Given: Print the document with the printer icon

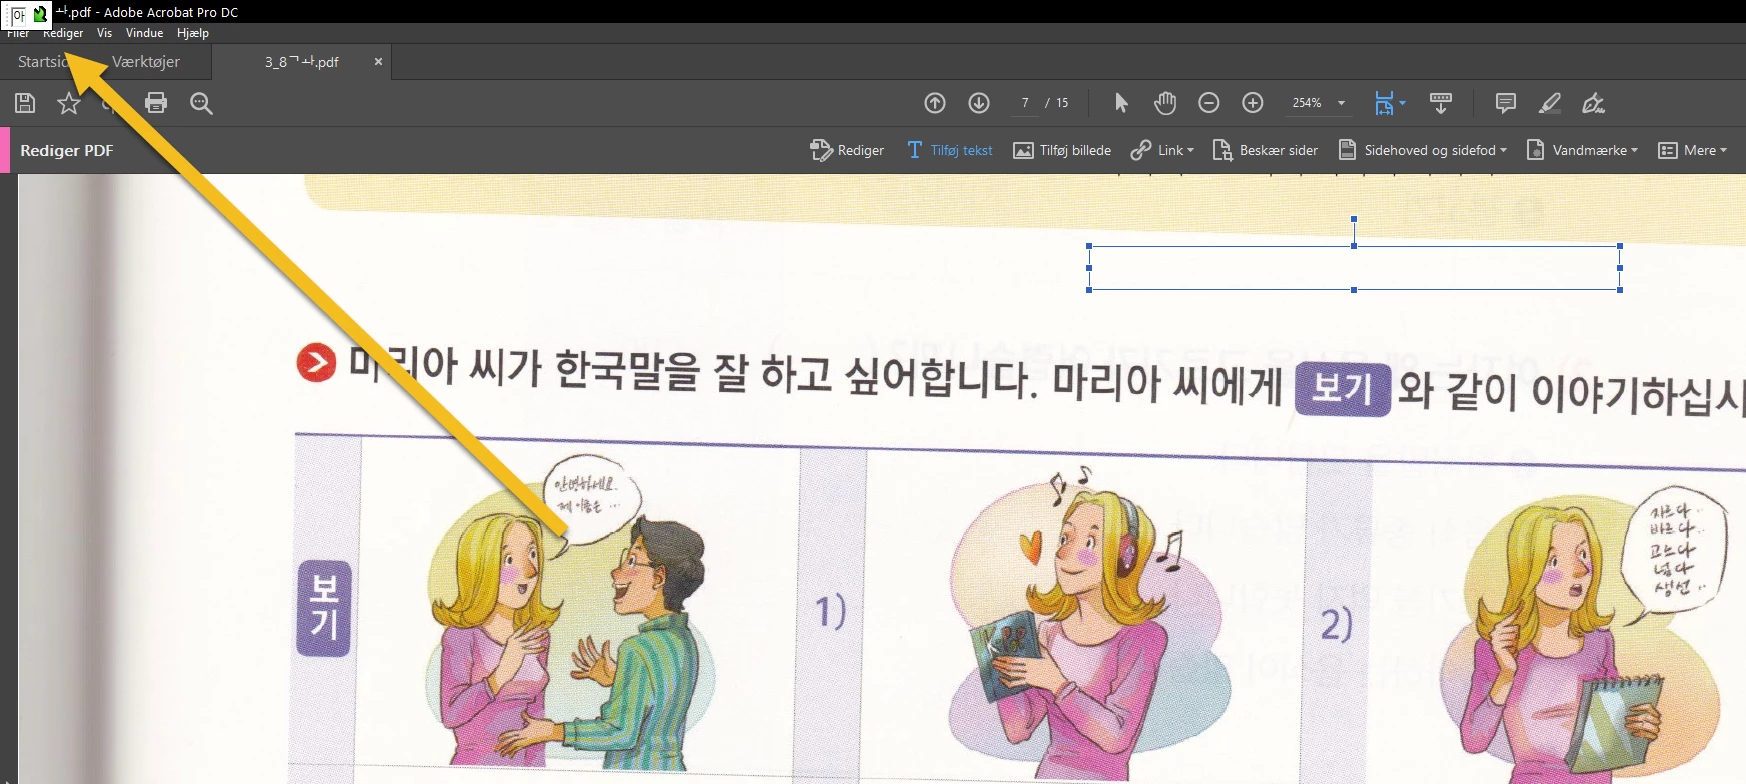Looking at the screenshot, I should [156, 103].
